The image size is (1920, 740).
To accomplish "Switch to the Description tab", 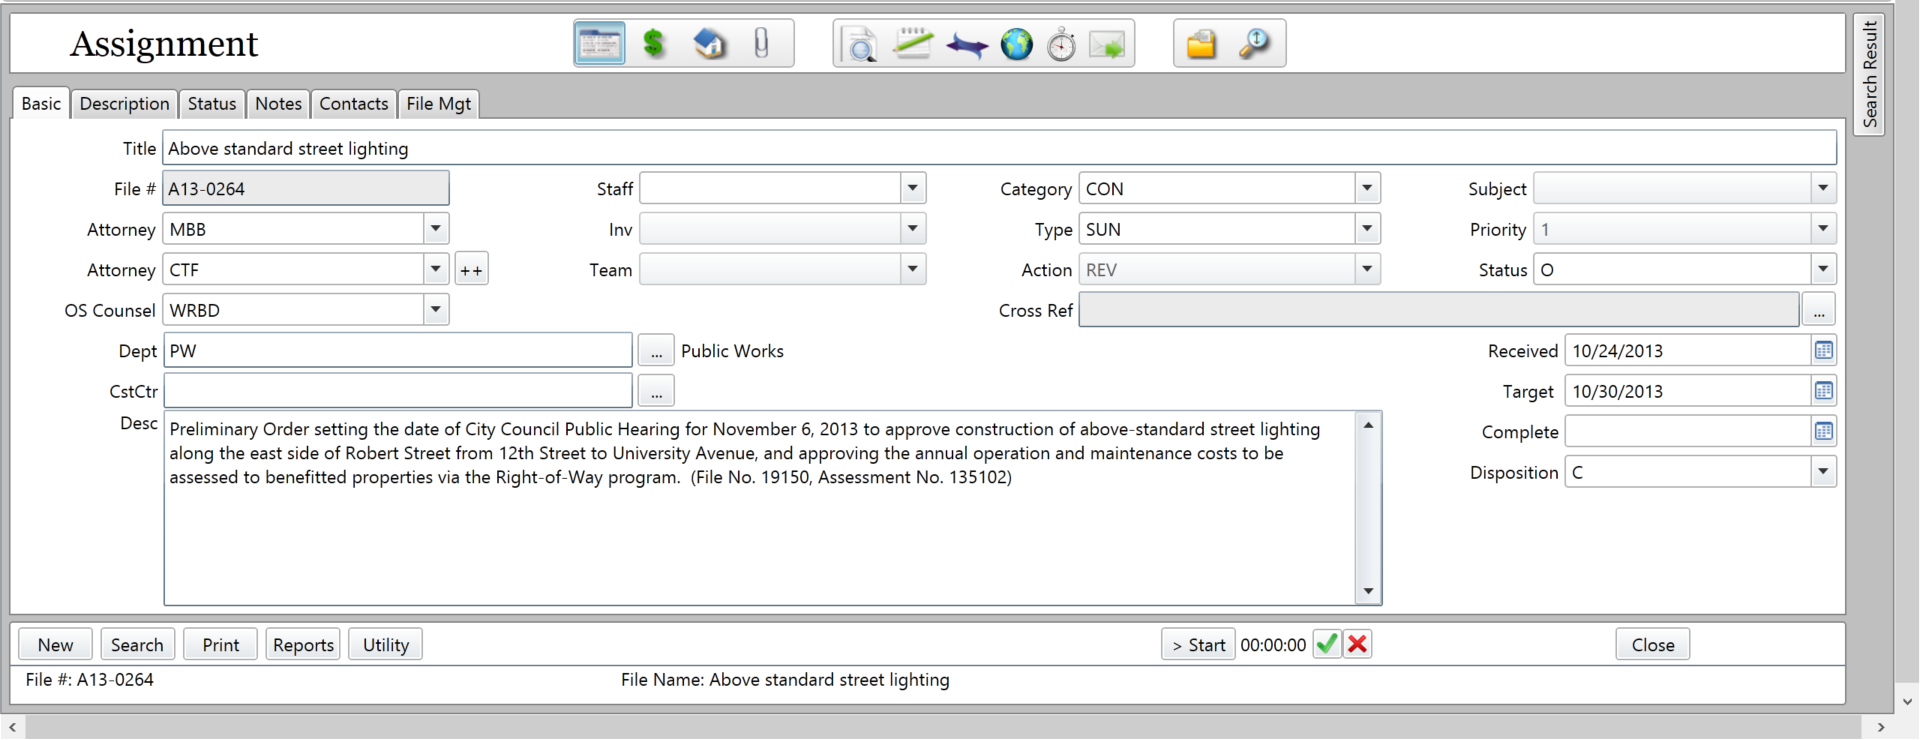I will pos(124,104).
